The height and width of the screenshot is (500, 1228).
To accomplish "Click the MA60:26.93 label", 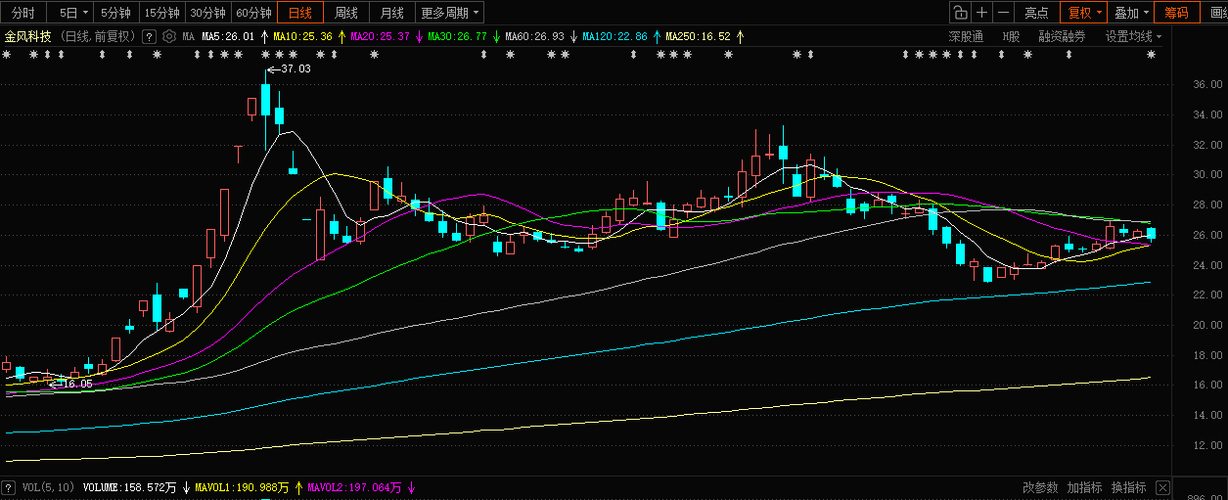I will [535, 36].
